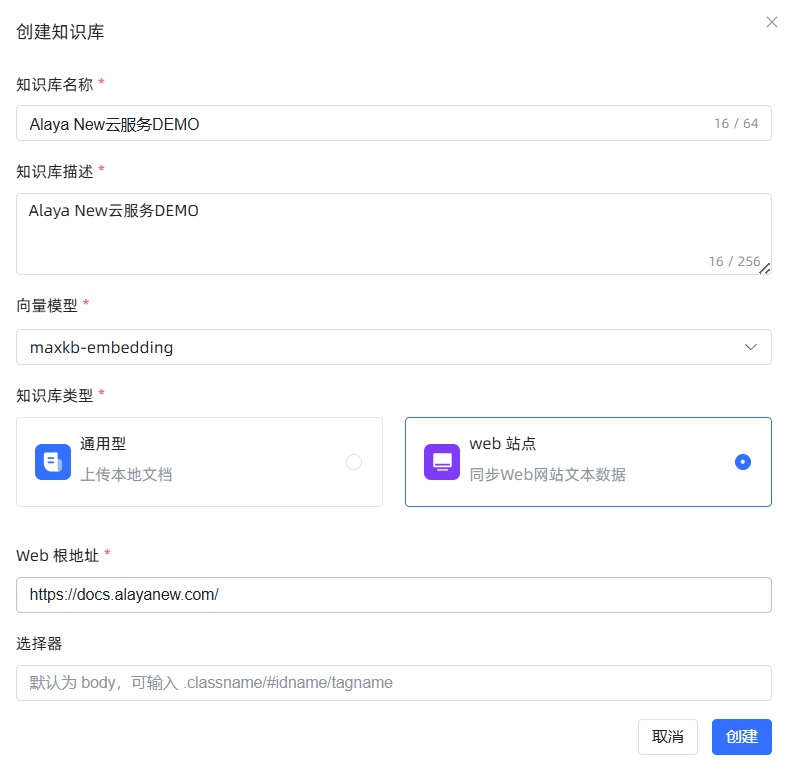Choose the 通用型 card title

pyautogui.click(x=103, y=444)
